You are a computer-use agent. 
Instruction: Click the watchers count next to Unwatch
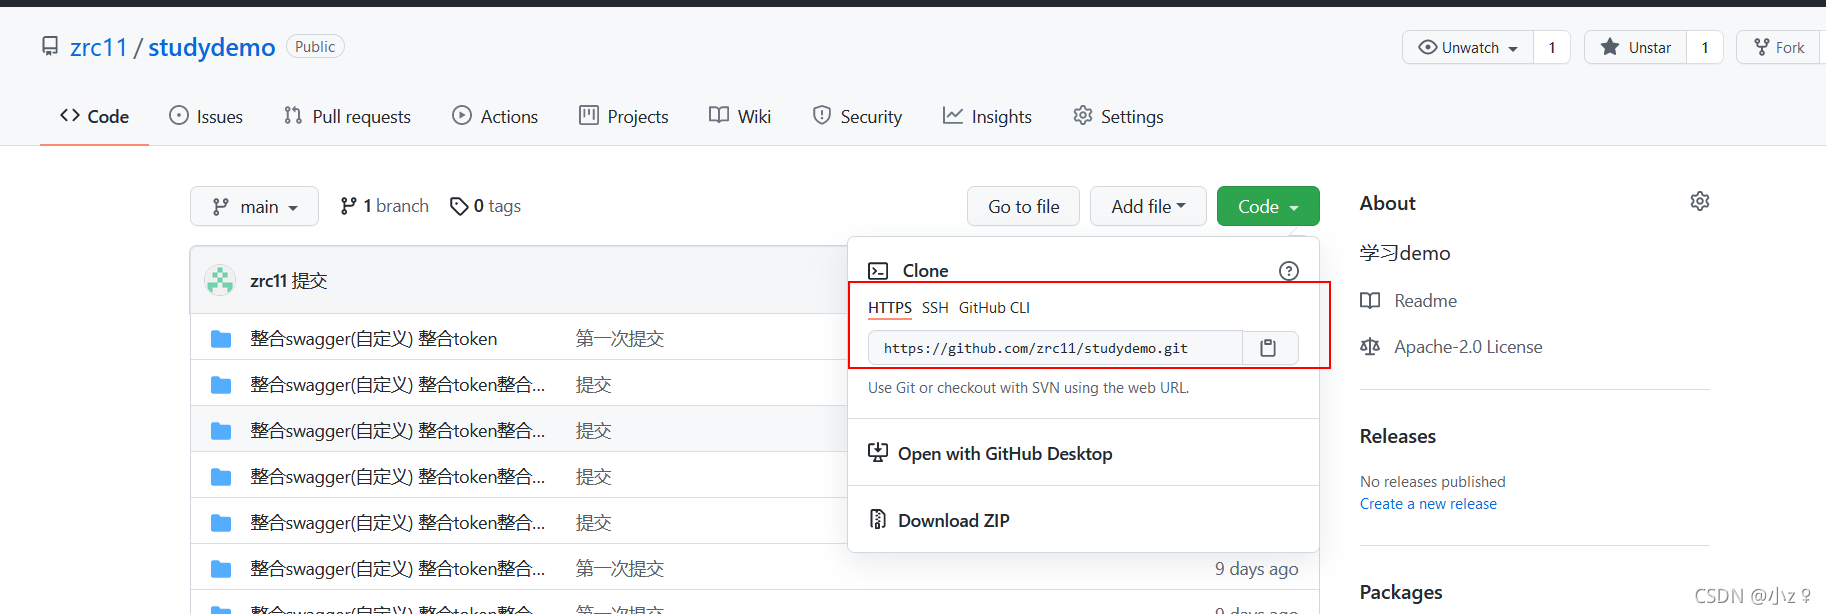1552,47
